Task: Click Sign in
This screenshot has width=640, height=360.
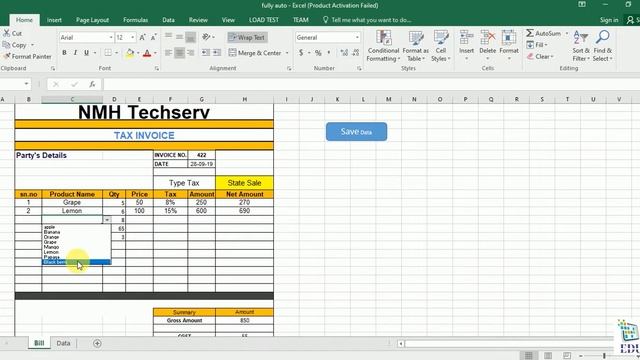Action: (609, 20)
